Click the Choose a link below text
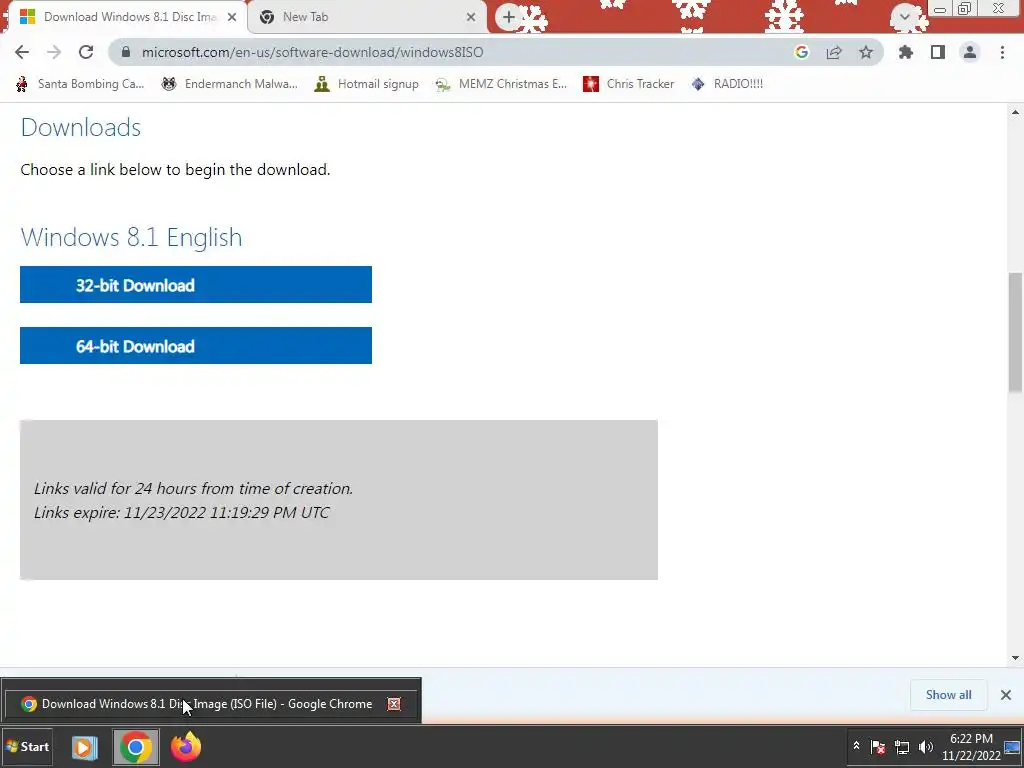The height and width of the screenshot is (768, 1024). click(x=175, y=170)
